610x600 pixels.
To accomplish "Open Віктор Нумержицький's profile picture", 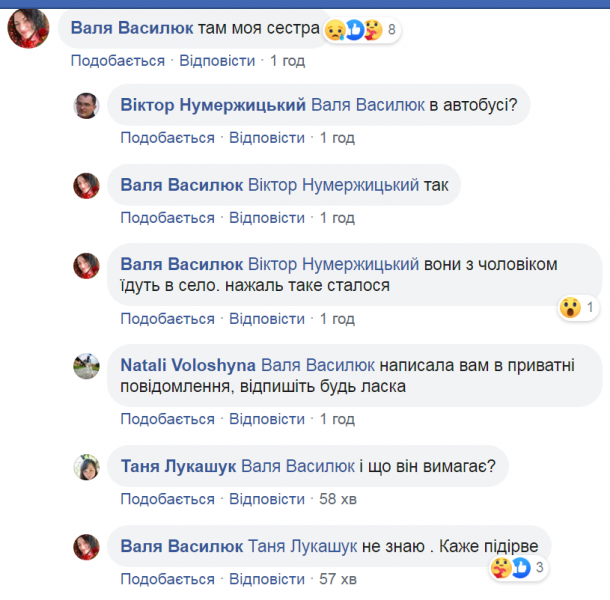I will pos(87,105).
